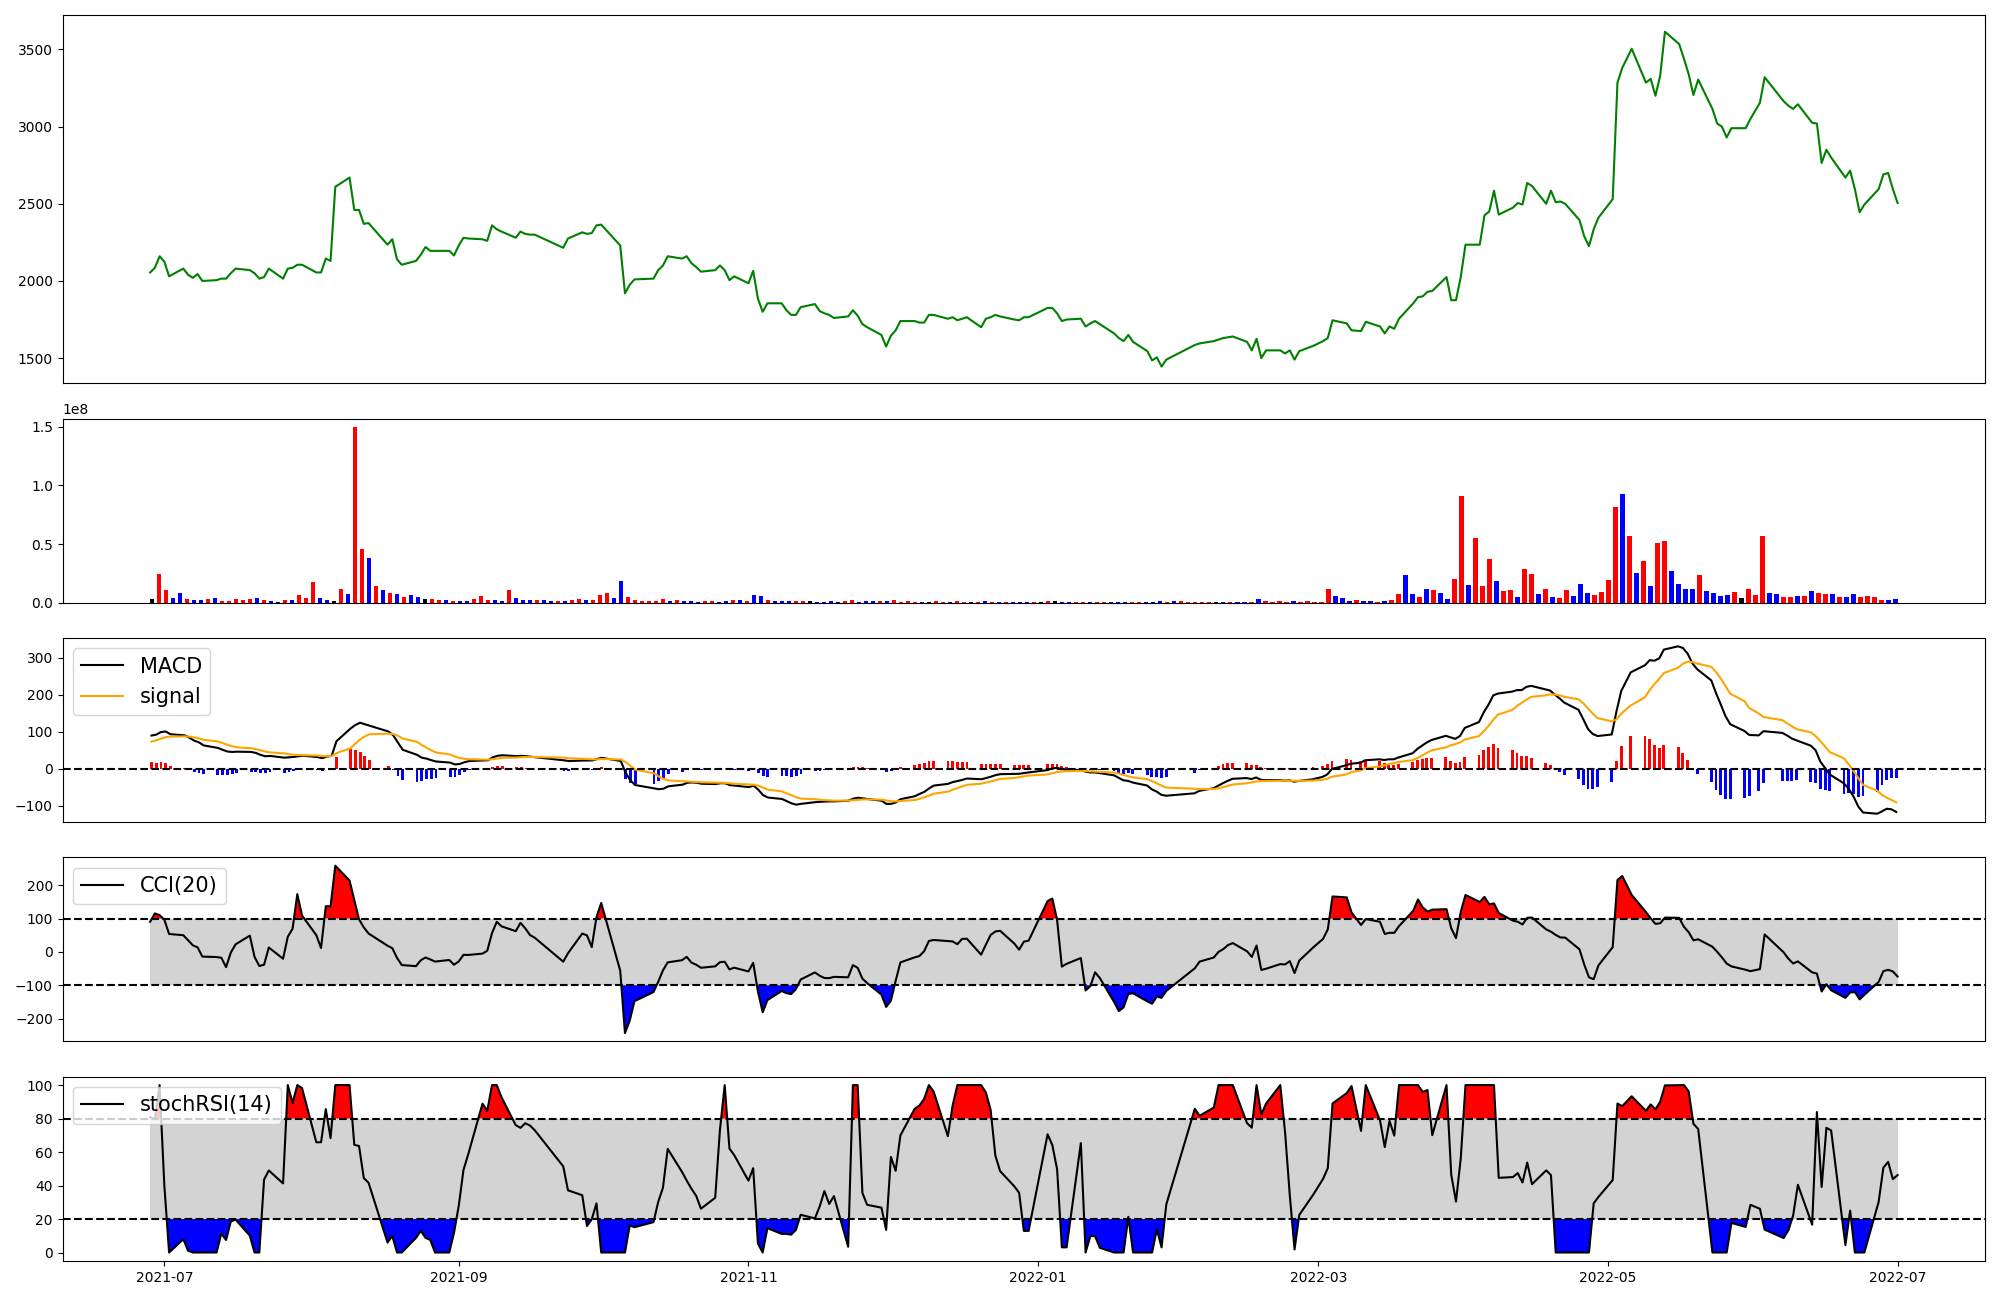Click the 300 tick on MACD axis
2000x1300 pixels.
click(40, 658)
